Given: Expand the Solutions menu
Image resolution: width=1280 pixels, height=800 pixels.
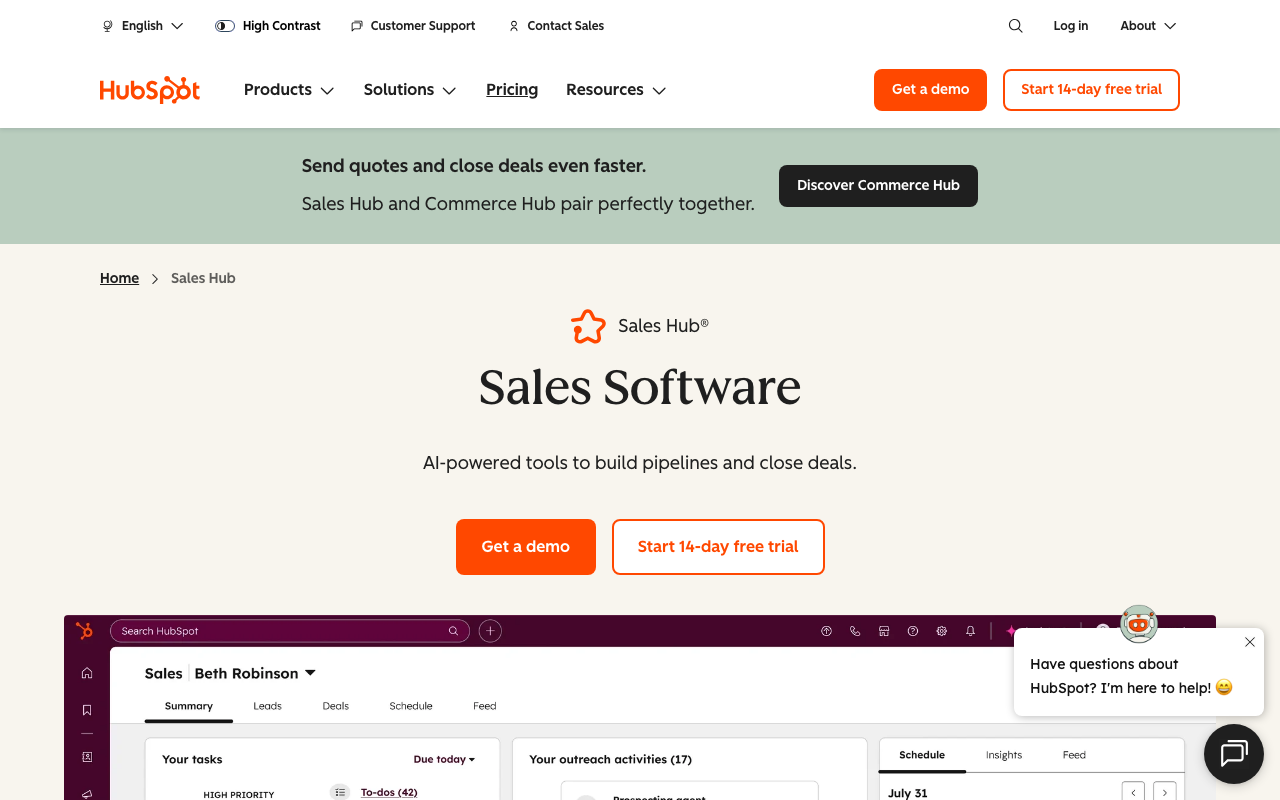Looking at the screenshot, I should 410,90.
